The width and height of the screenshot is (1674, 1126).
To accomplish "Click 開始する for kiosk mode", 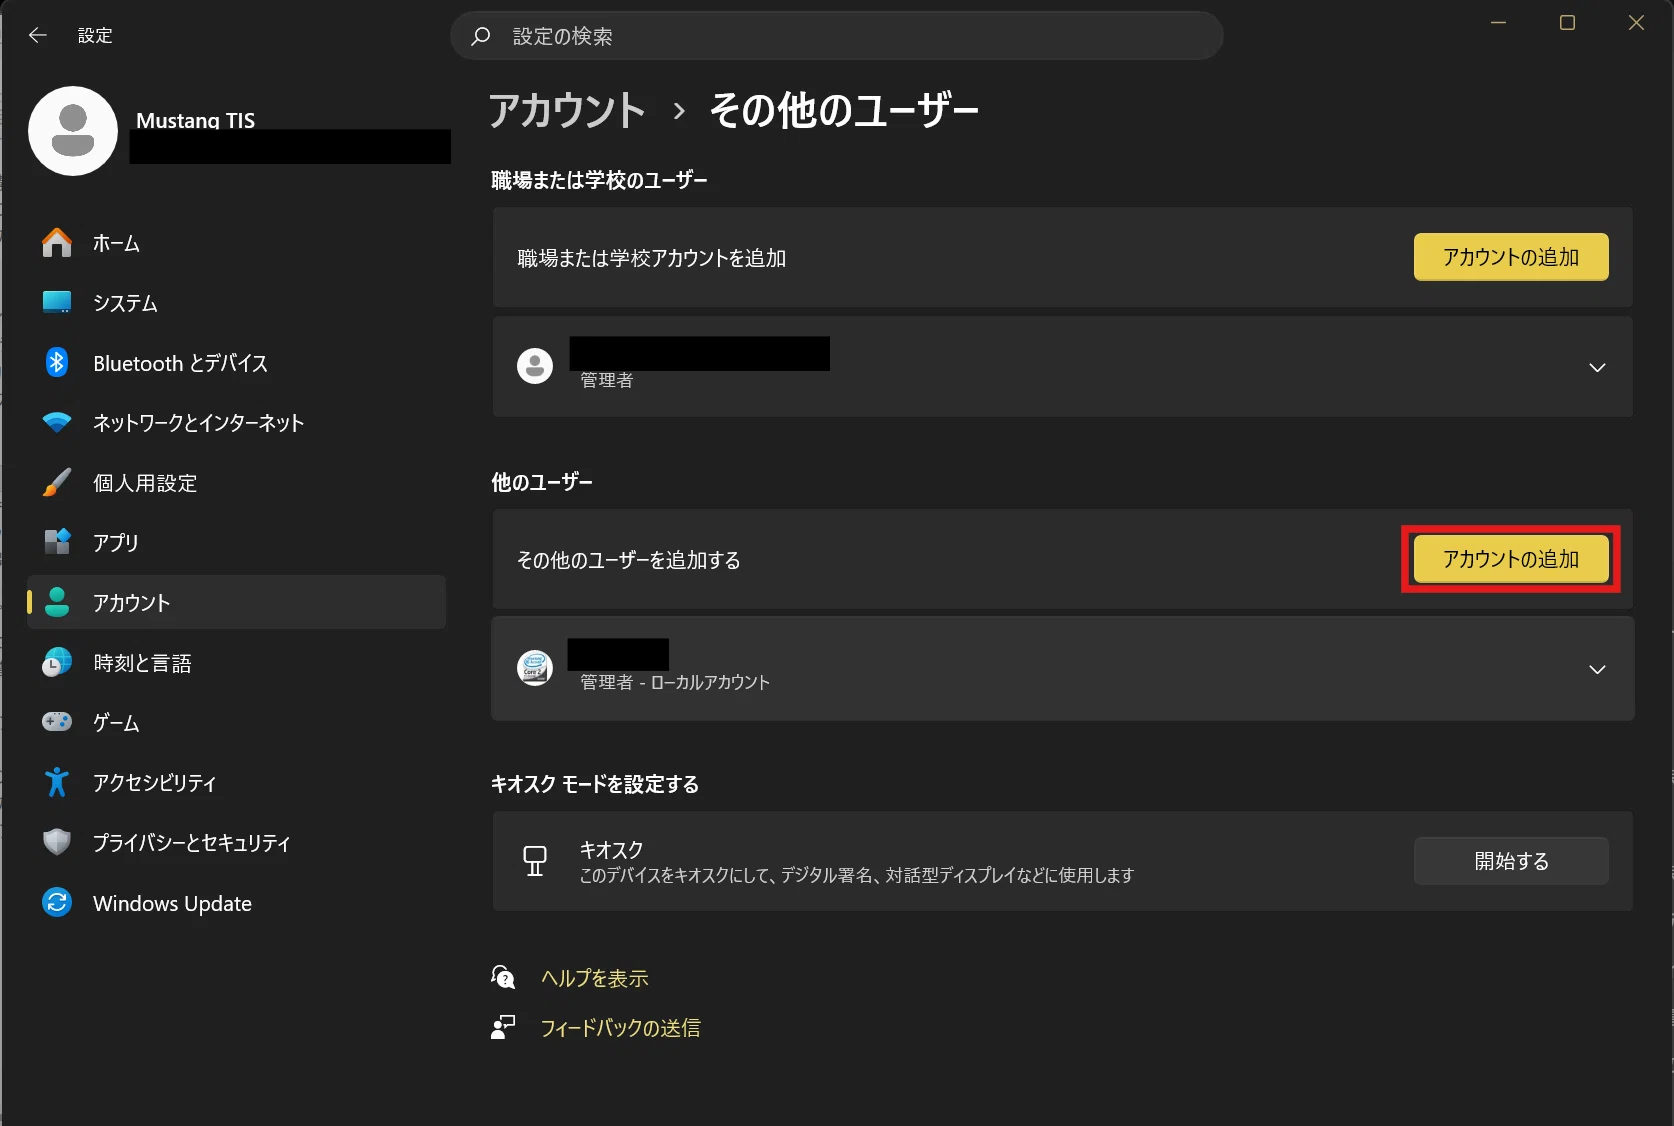I will pos(1511,861).
